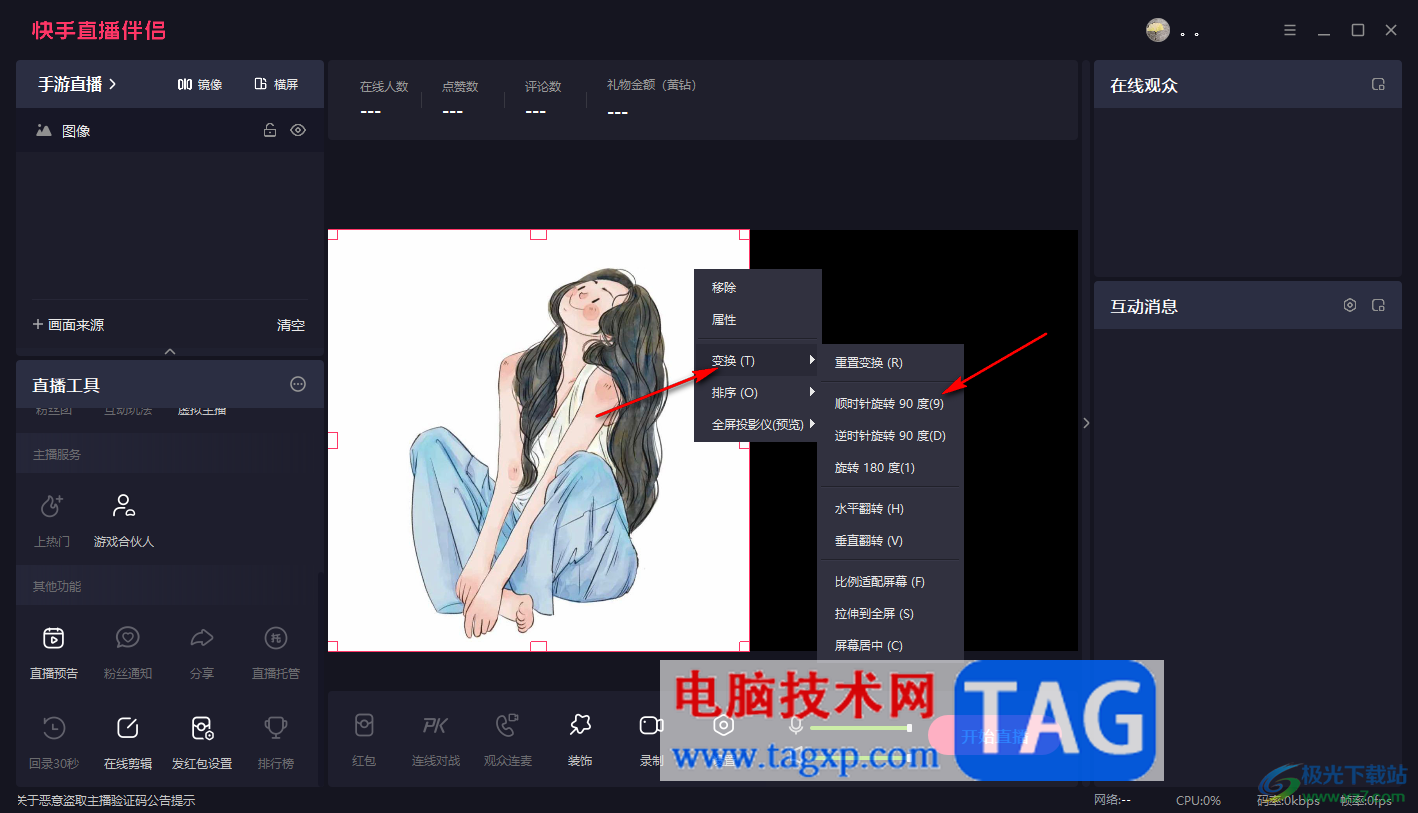Add a new 画面来源
The height and width of the screenshot is (813, 1418).
(x=68, y=325)
